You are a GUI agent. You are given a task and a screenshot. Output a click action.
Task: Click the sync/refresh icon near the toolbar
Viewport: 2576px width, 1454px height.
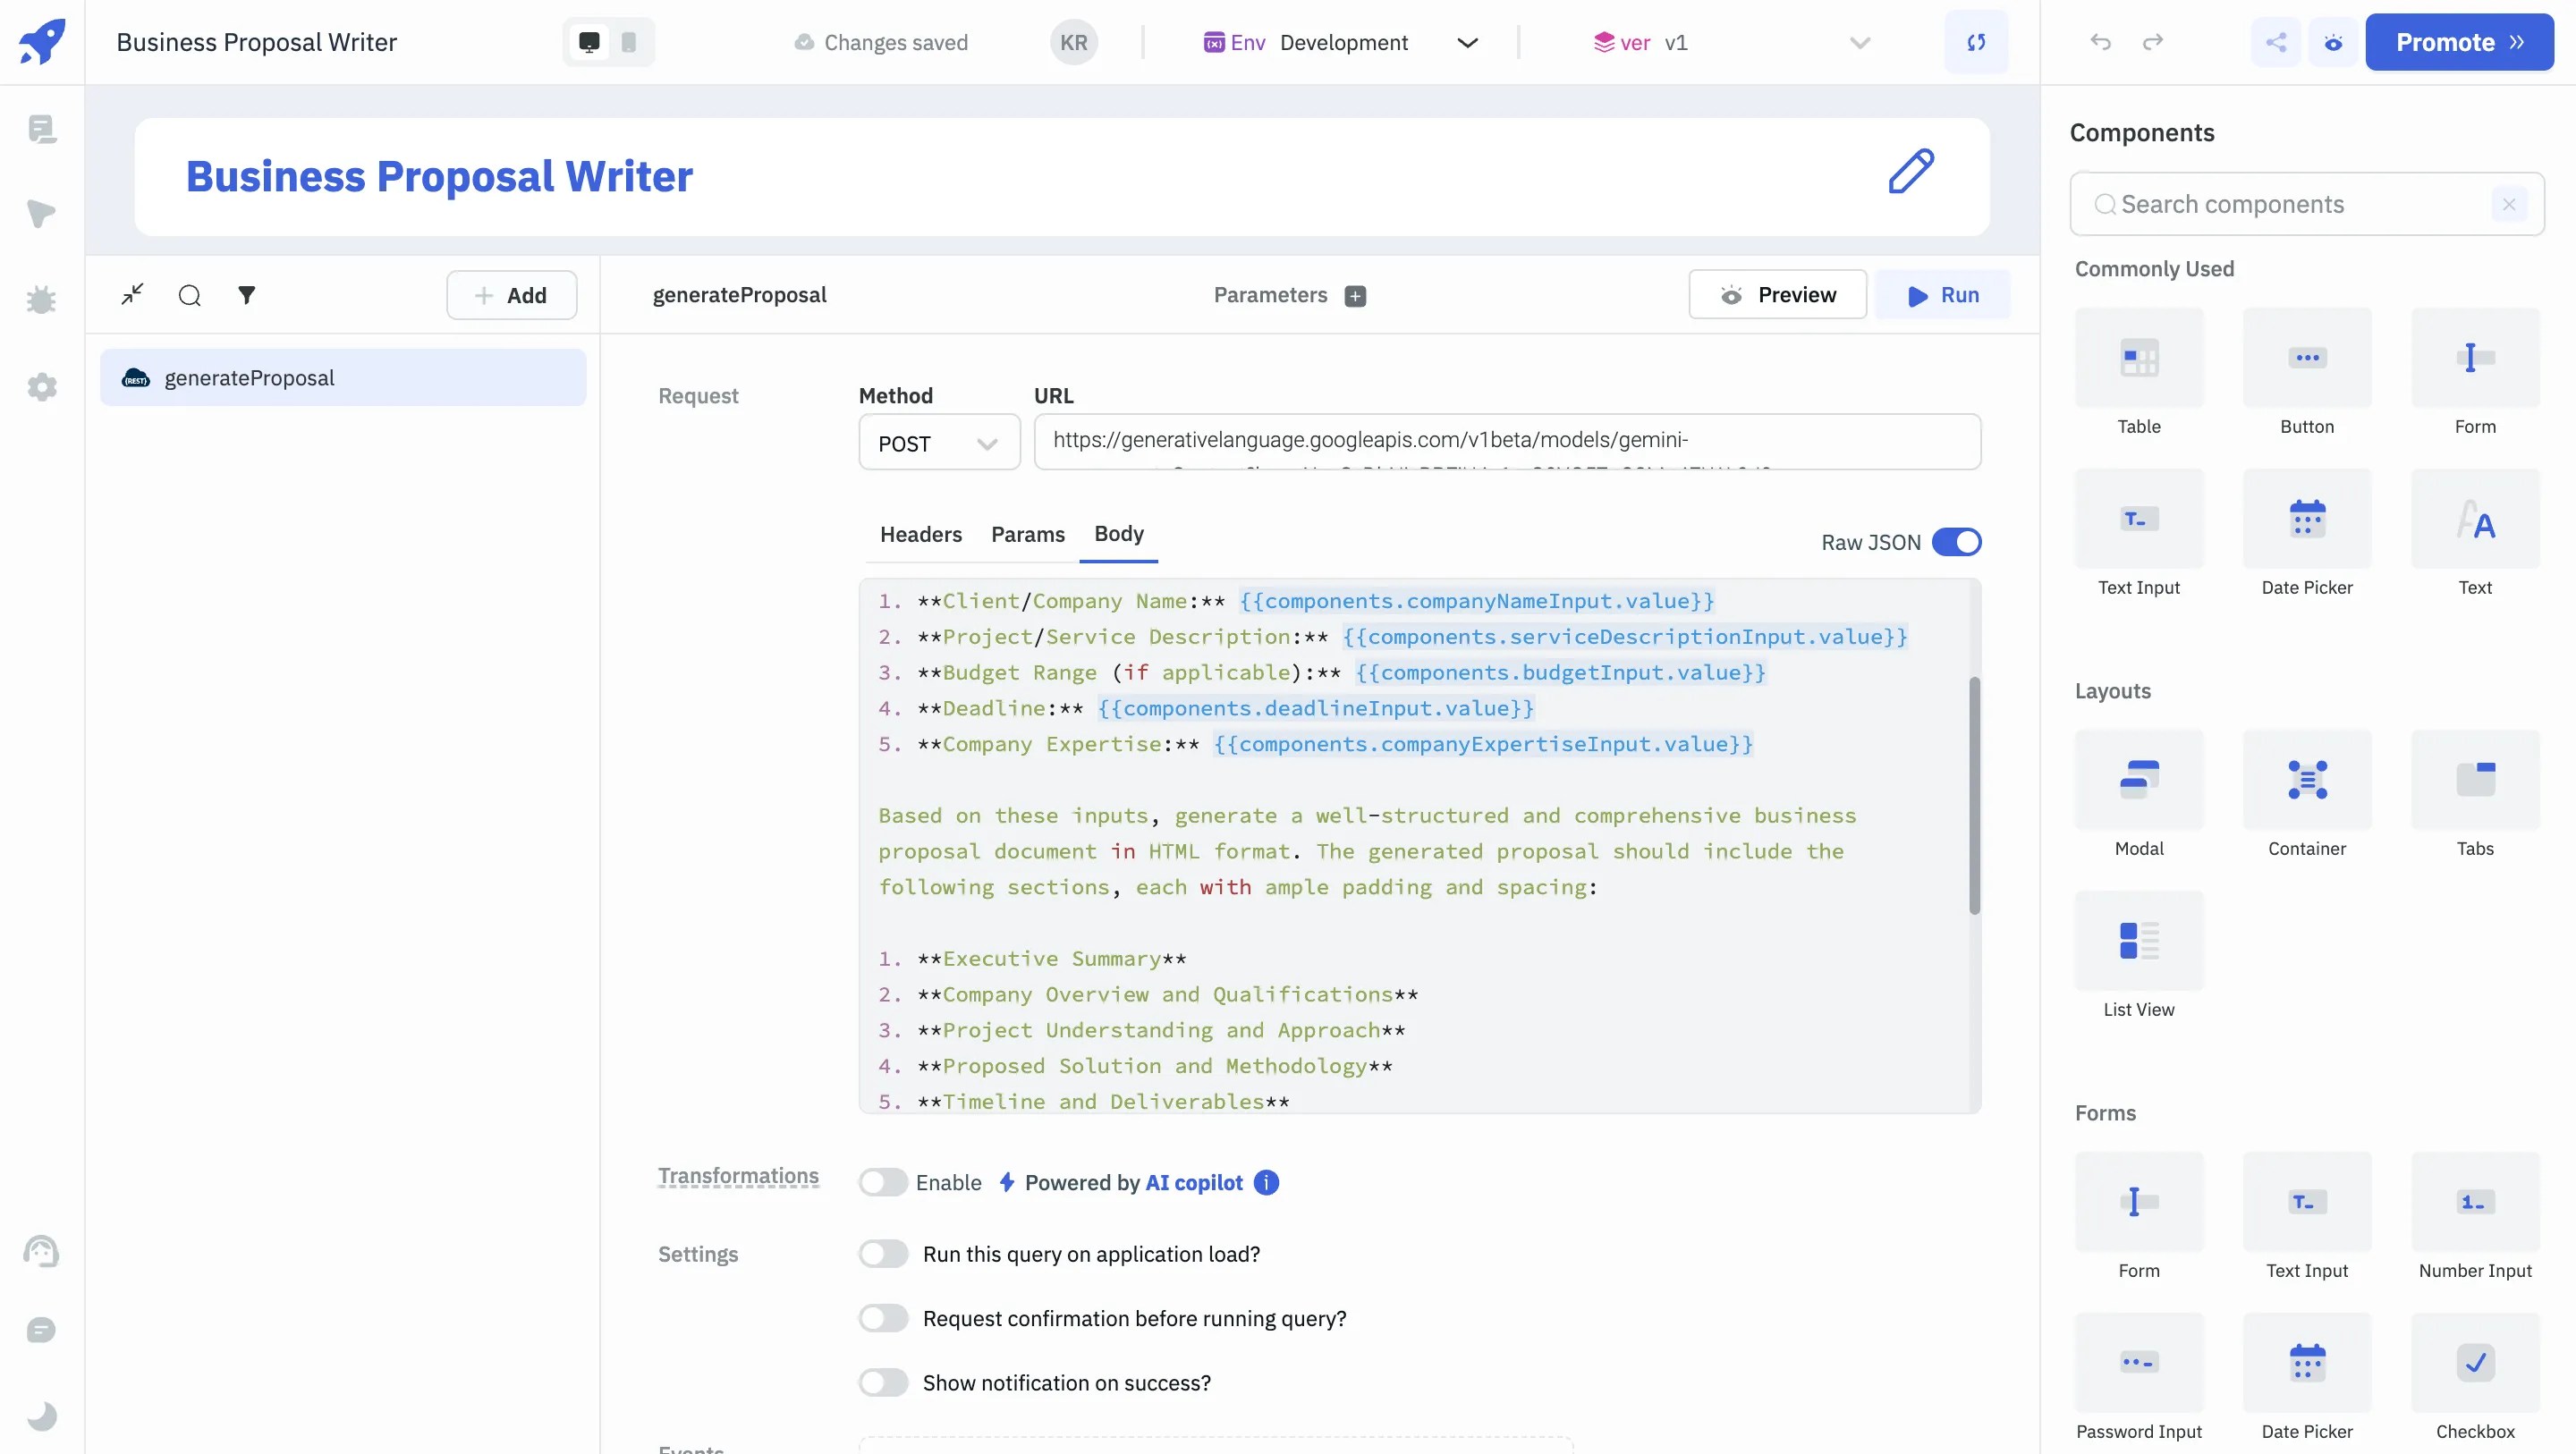[1976, 42]
